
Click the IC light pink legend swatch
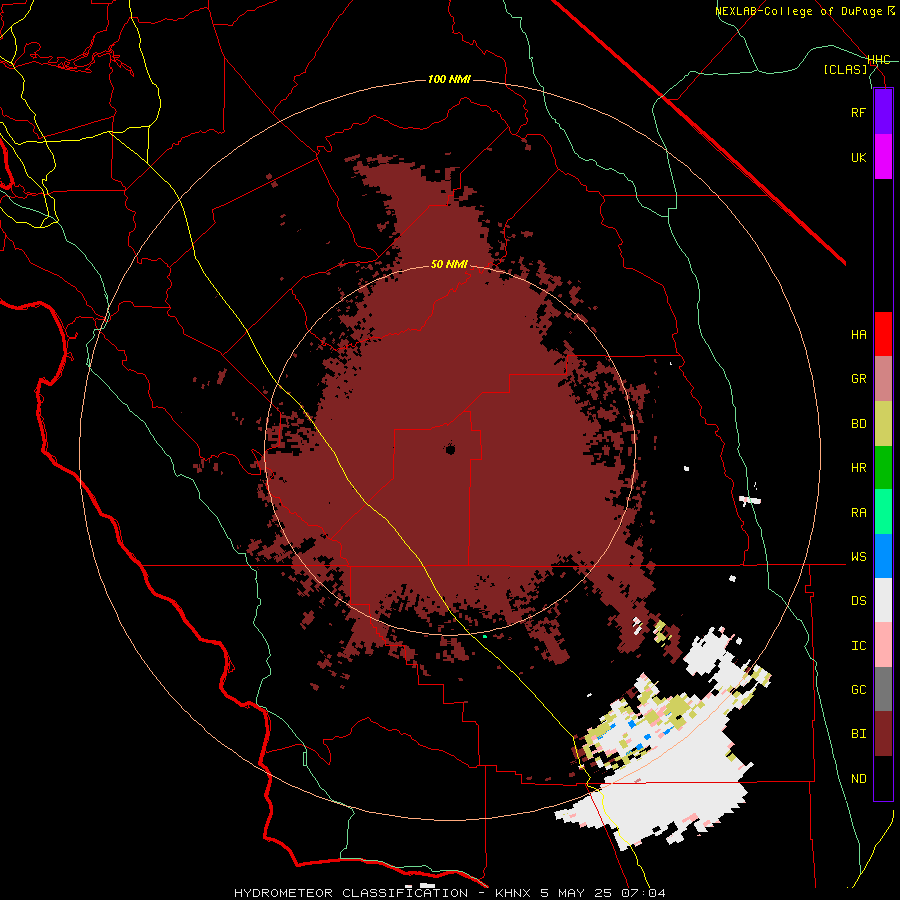coord(883,645)
